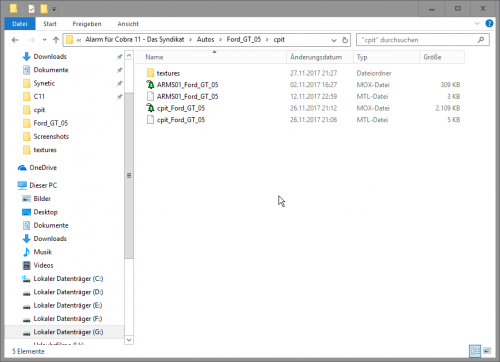Screen dimensions: 500x362
Task: Click the 02.11.2017 16:27 date cell
Action: [x=313, y=85]
